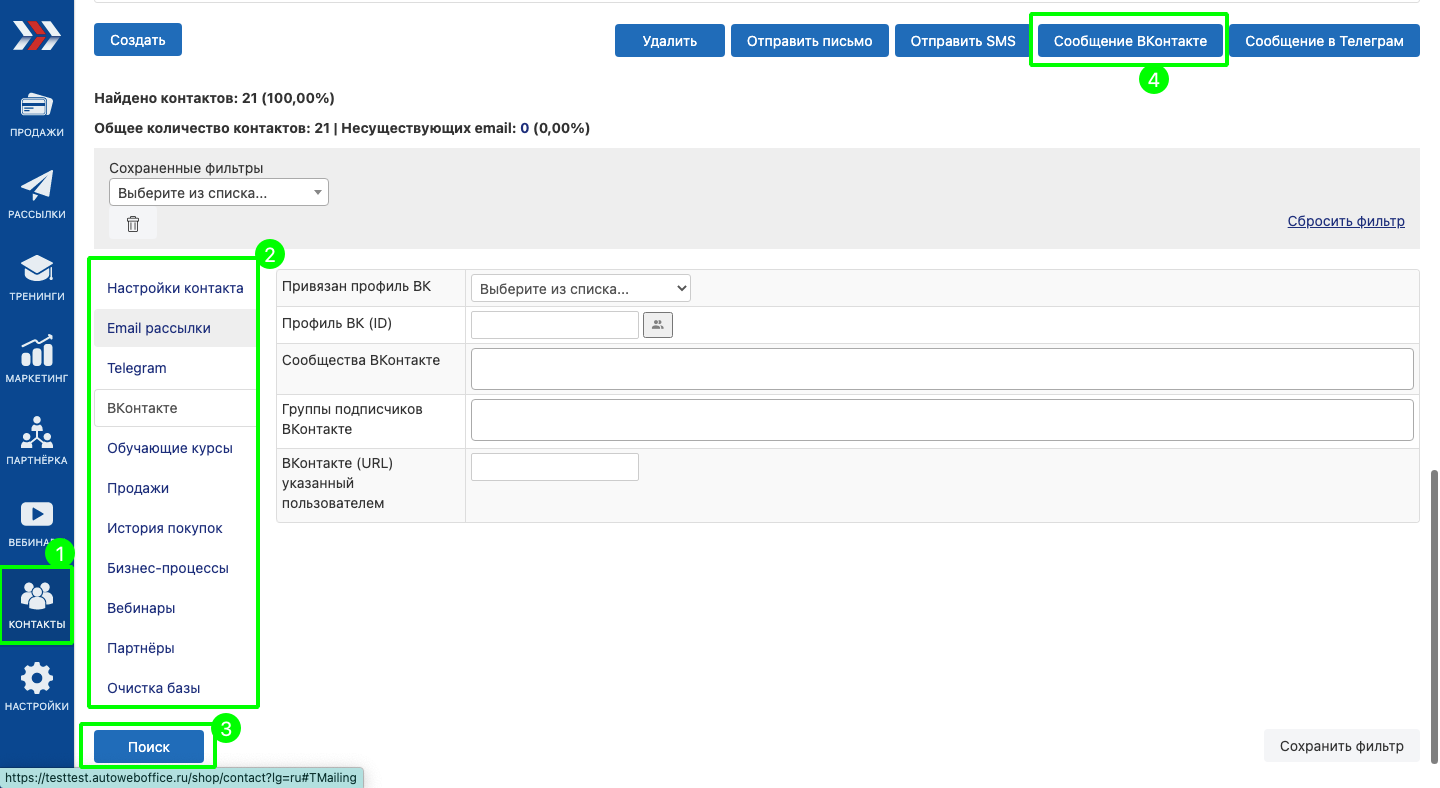Expand the Сохраненные фильтры dropdown
This screenshot has height=788, width=1440.
[x=218, y=193]
